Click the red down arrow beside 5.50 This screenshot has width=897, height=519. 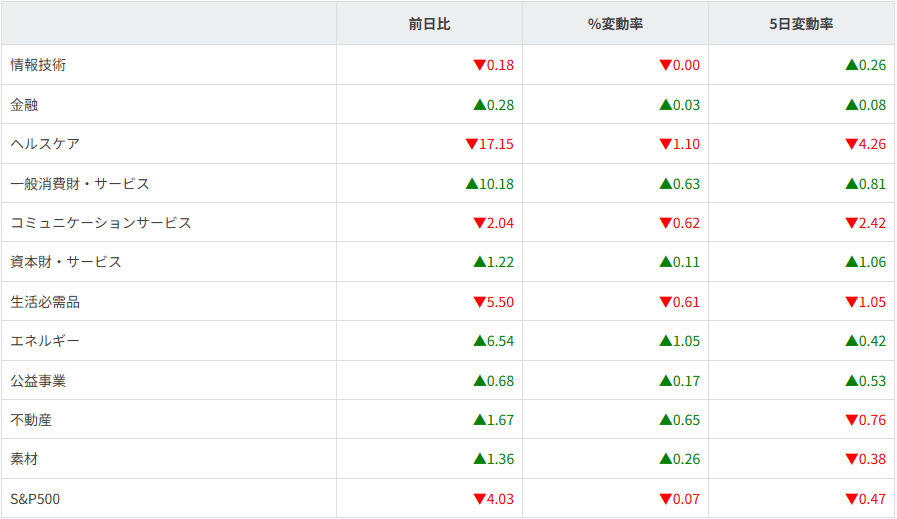[x=479, y=302]
